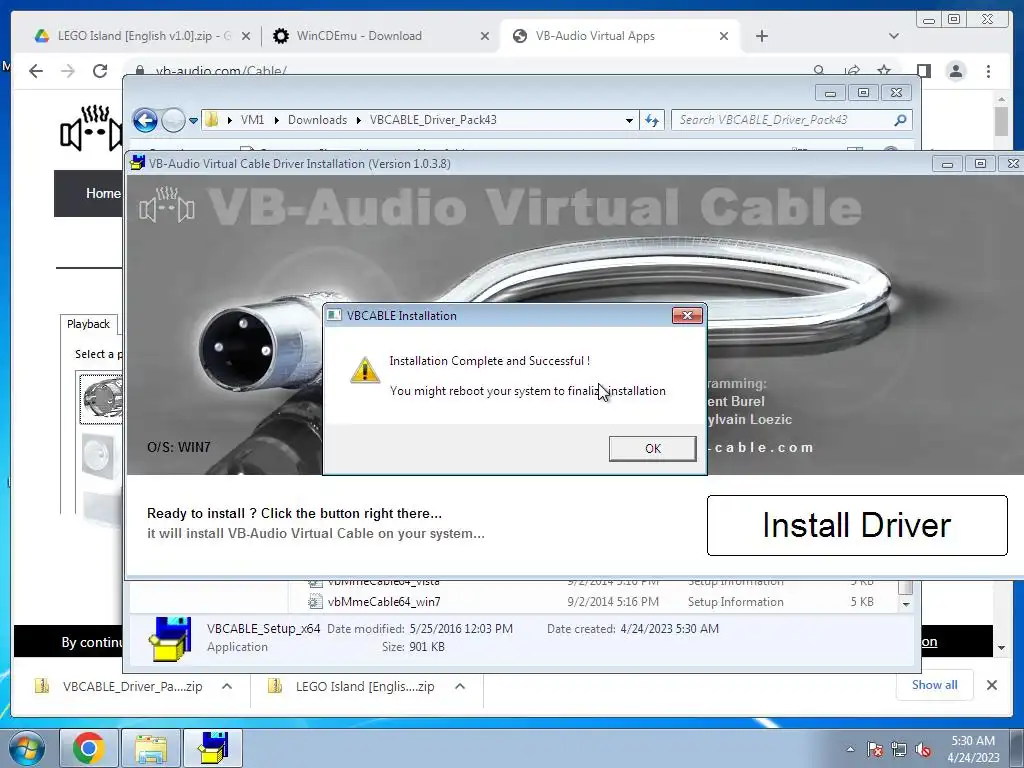
Task: Click share icon in Chrome address bar
Action: (852, 70)
